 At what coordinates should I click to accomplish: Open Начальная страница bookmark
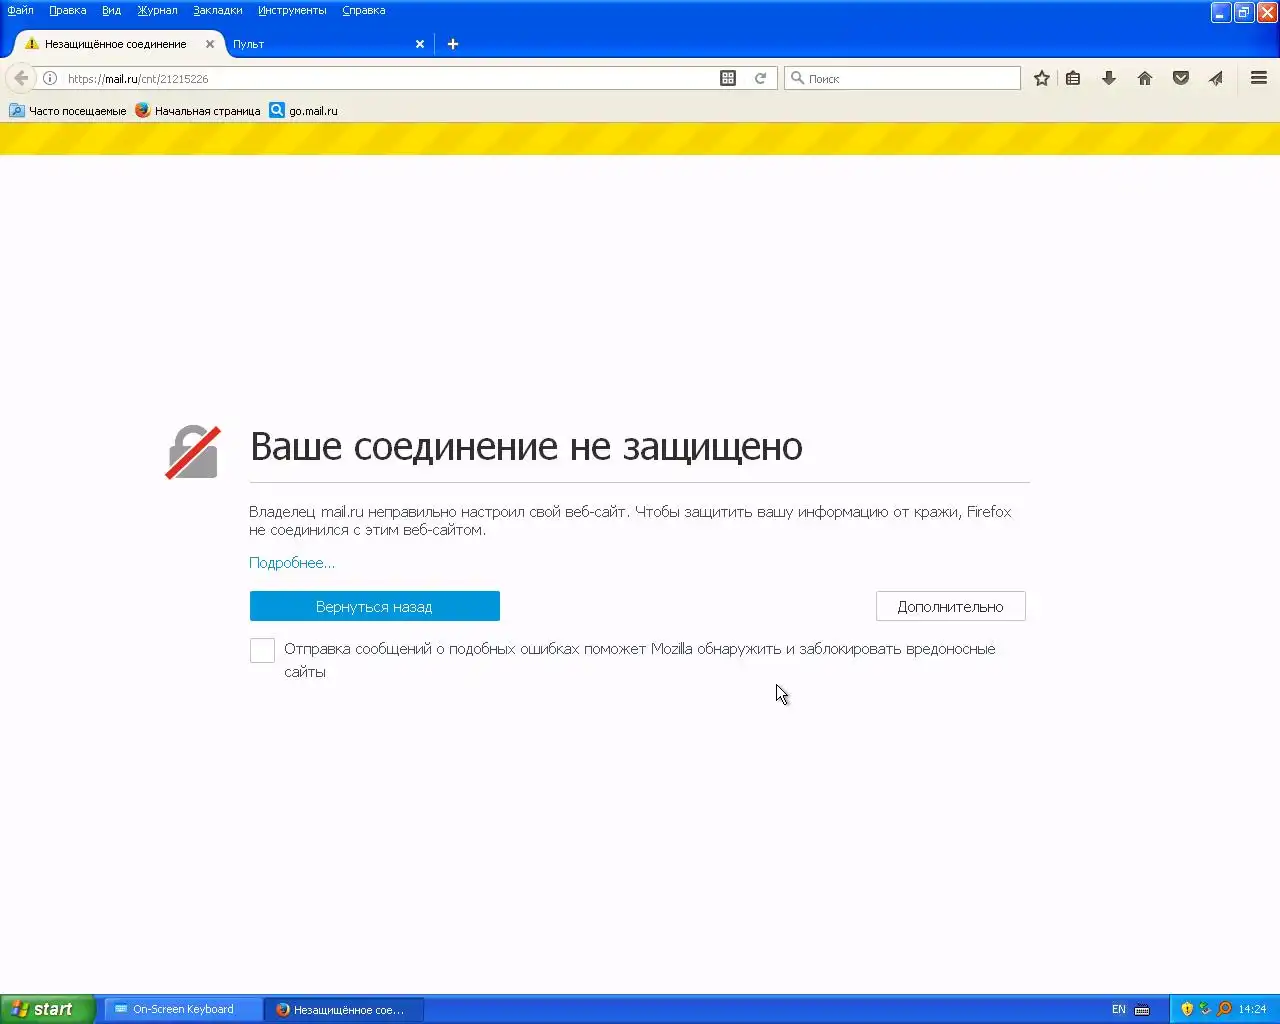coord(198,111)
